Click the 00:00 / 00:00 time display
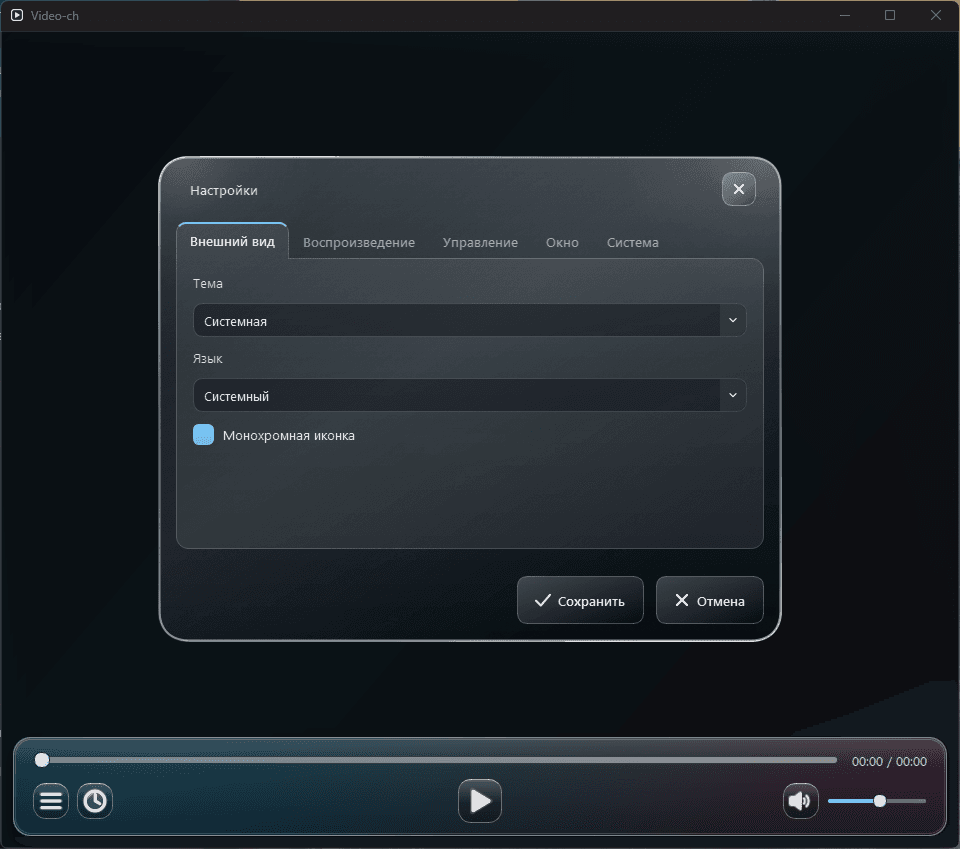This screenshot has width=960, height=849. [x=889, y=761]
